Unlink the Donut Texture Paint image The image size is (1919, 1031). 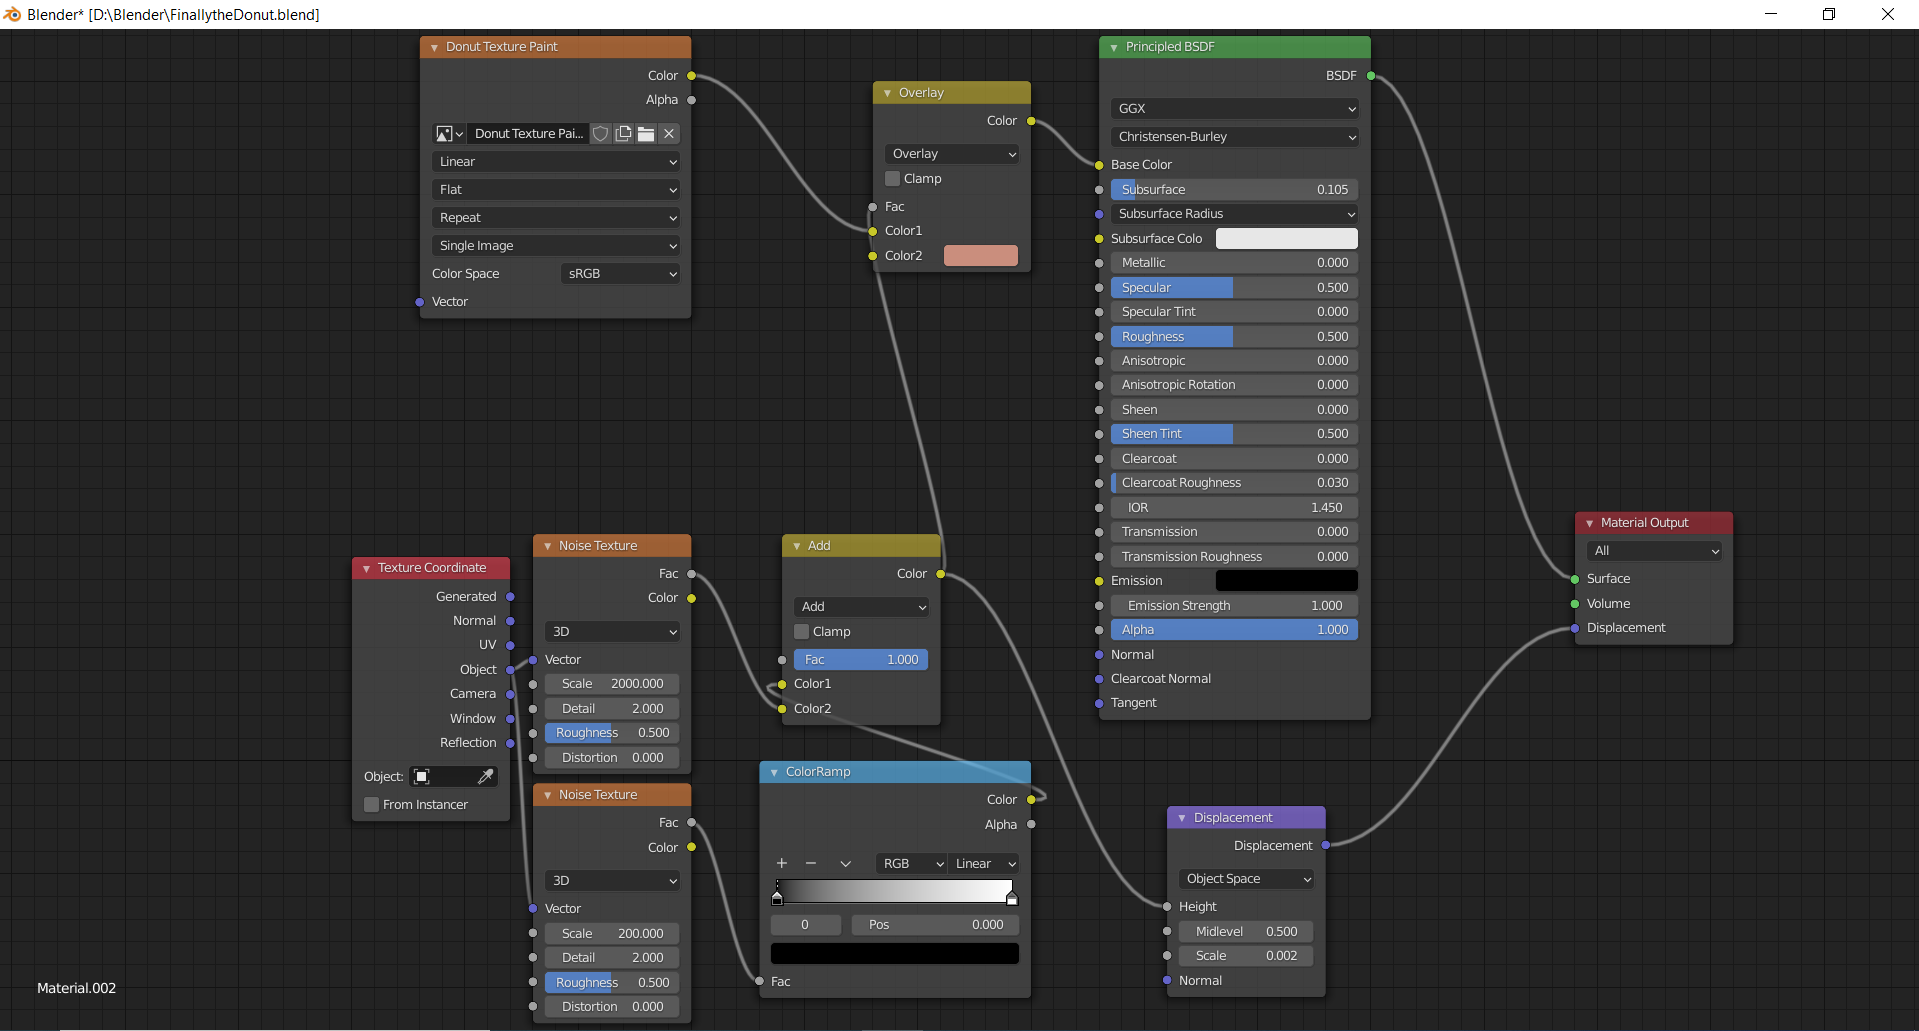pos(669,134)
